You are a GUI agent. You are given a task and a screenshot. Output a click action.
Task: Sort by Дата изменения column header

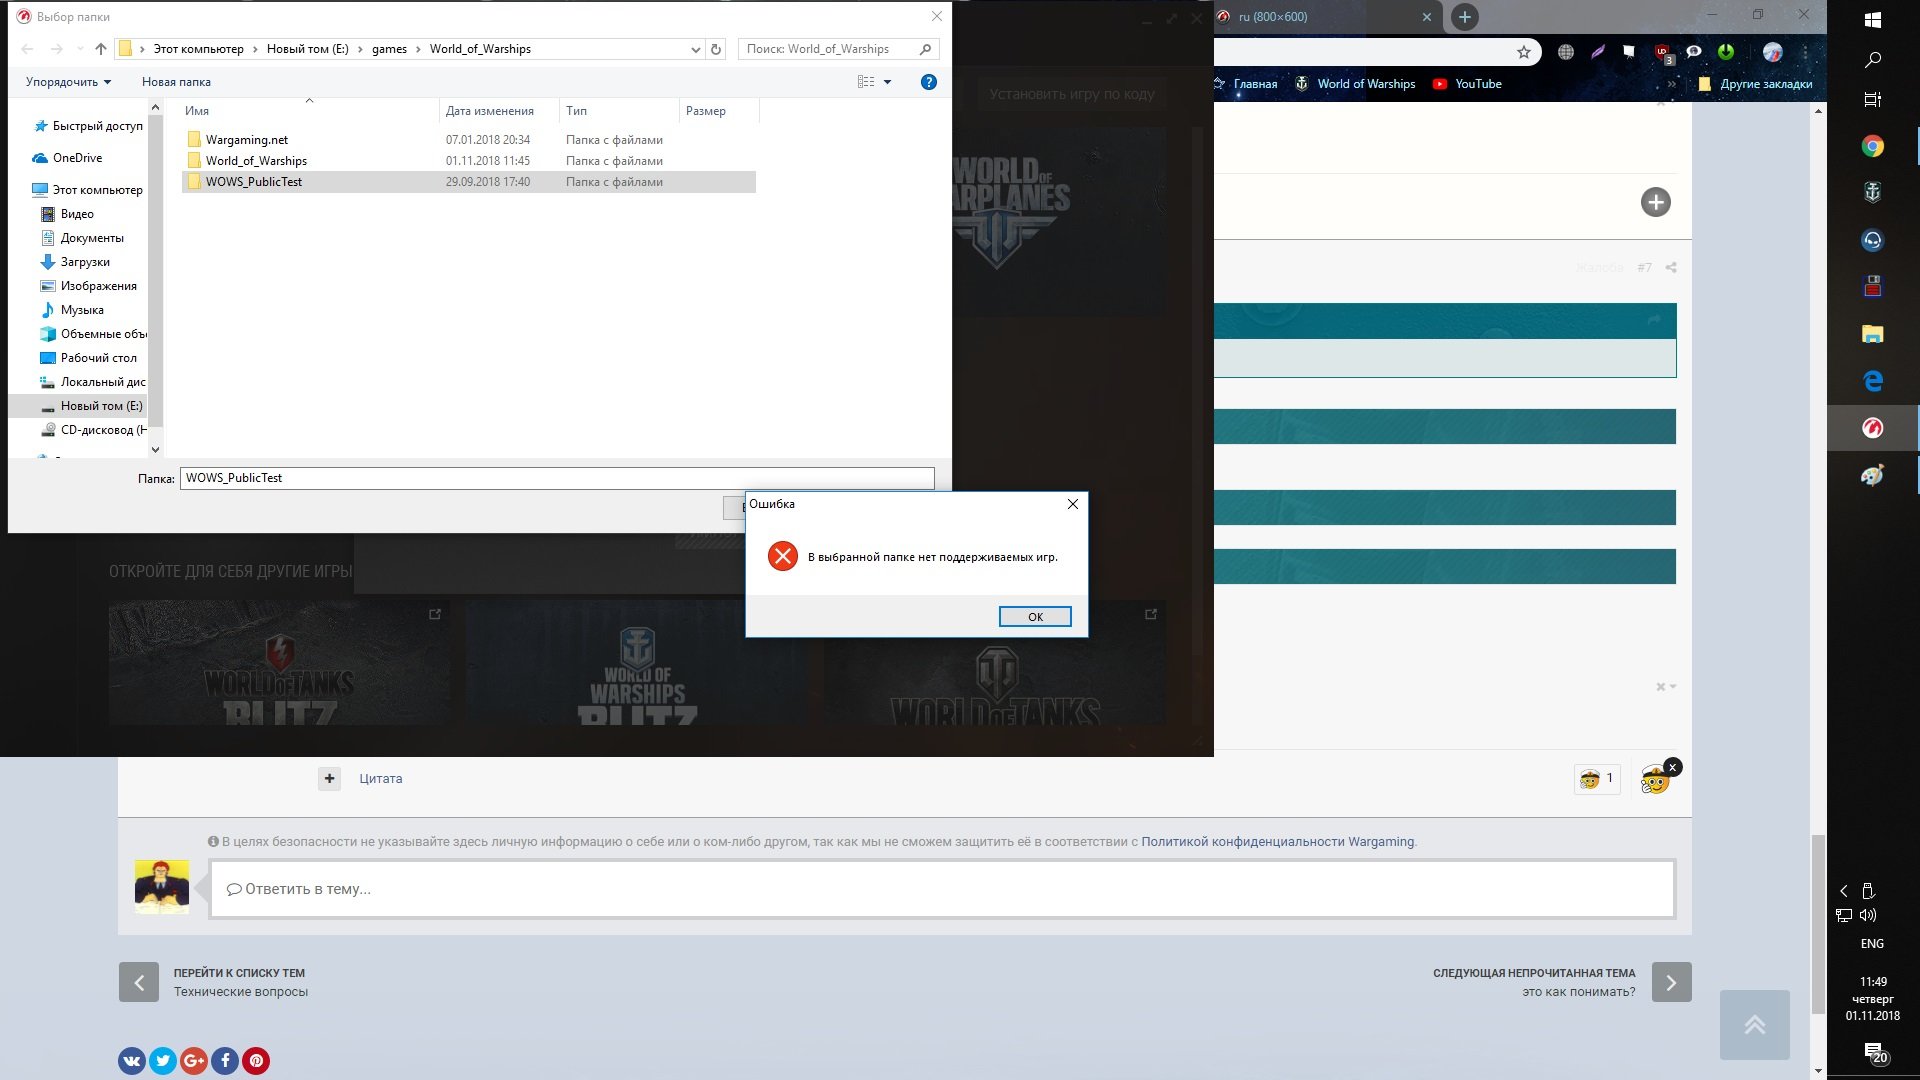(x=489, y=111)
